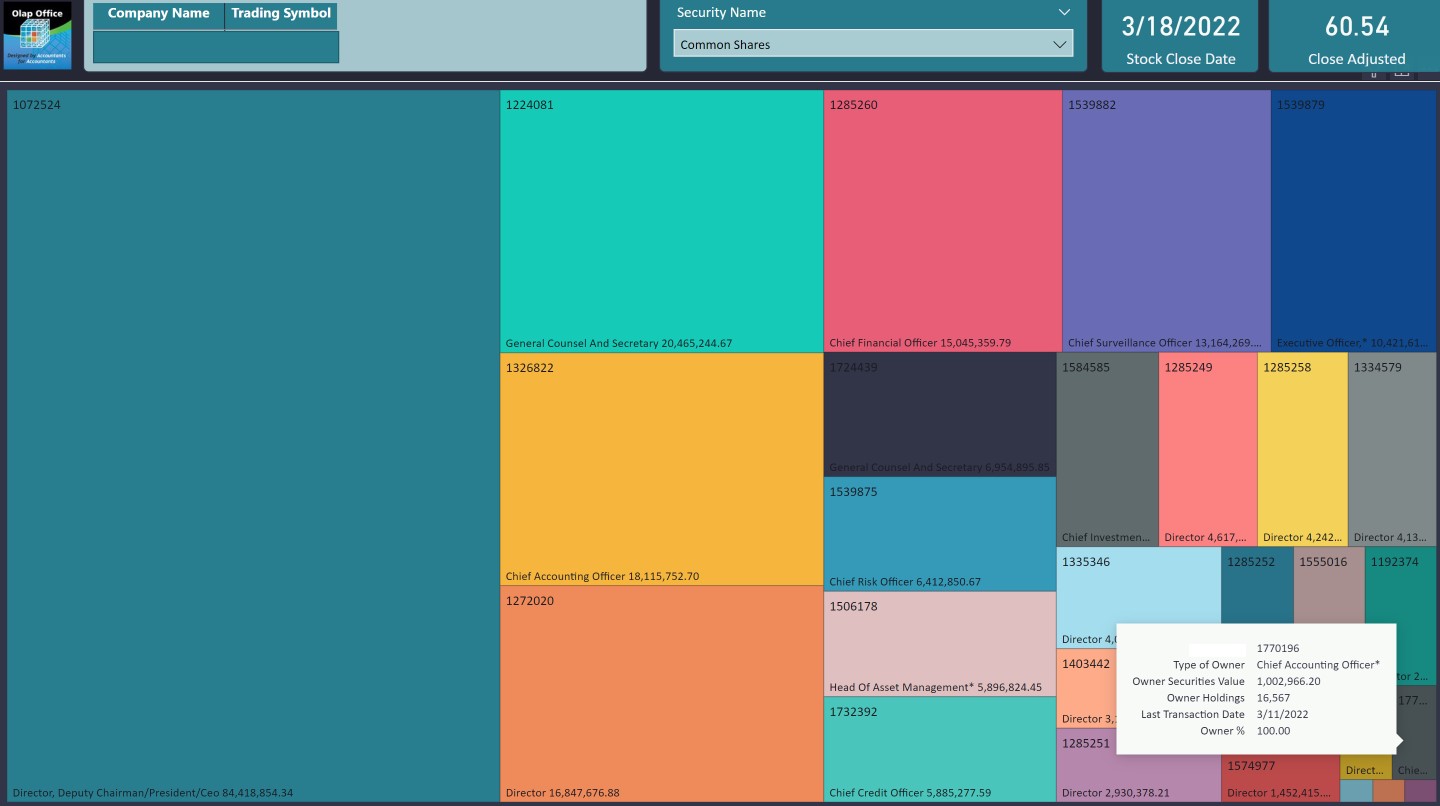Sort by the Trading Symbol column header
This screenshot has width=1440, height=806.
[x=281, y=15]
